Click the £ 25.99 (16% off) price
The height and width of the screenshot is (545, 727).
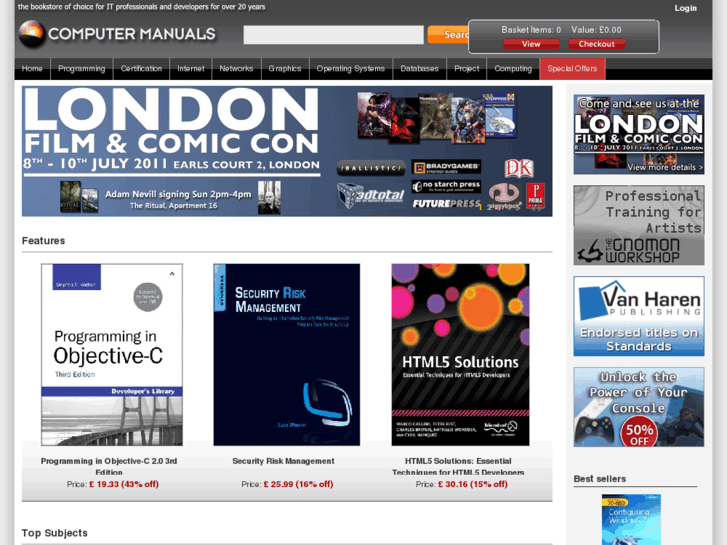tap(299, 484)
